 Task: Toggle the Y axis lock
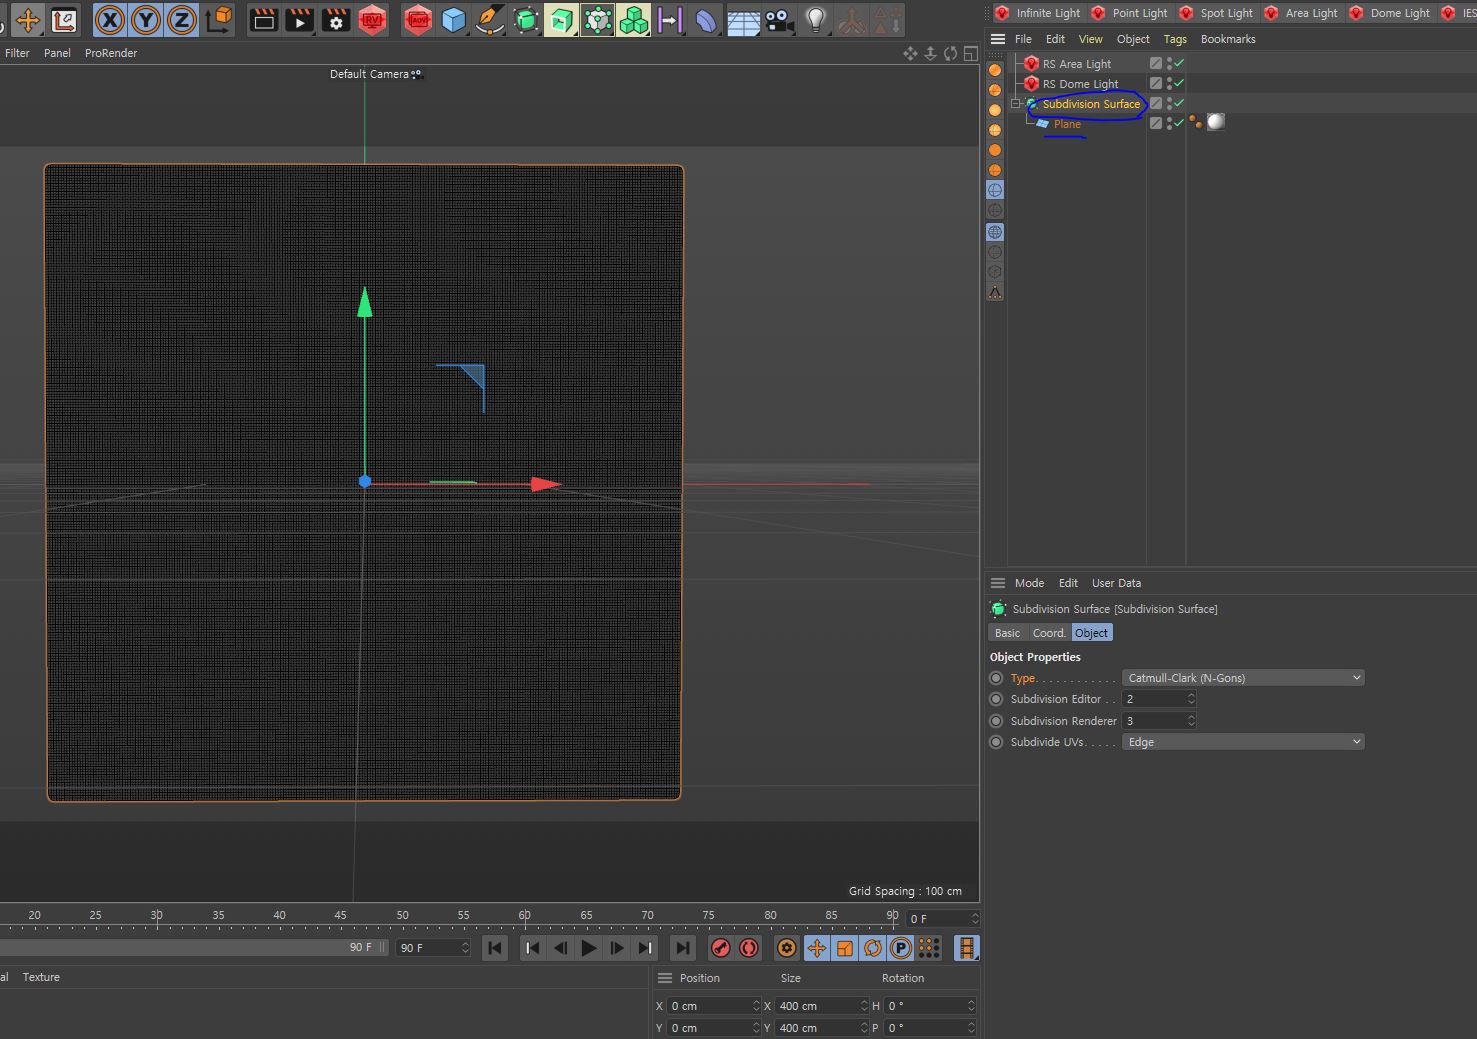pos(146,20)
